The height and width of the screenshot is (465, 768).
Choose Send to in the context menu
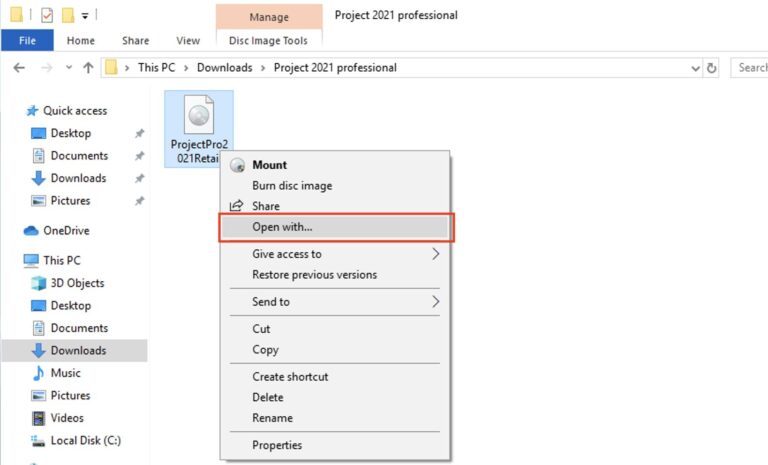(335, 302)
